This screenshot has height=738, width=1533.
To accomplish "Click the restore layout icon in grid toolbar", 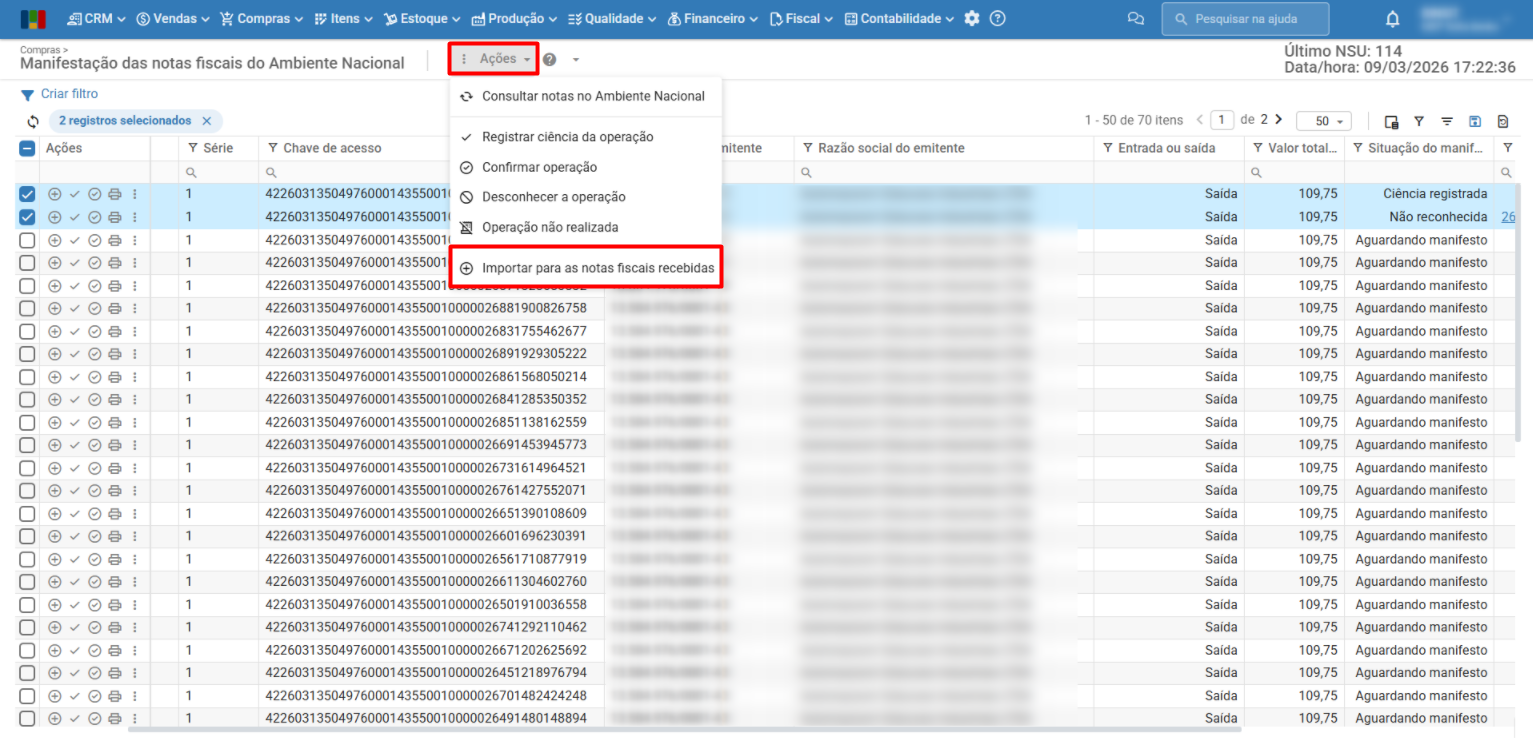I will click(1503, 121).
